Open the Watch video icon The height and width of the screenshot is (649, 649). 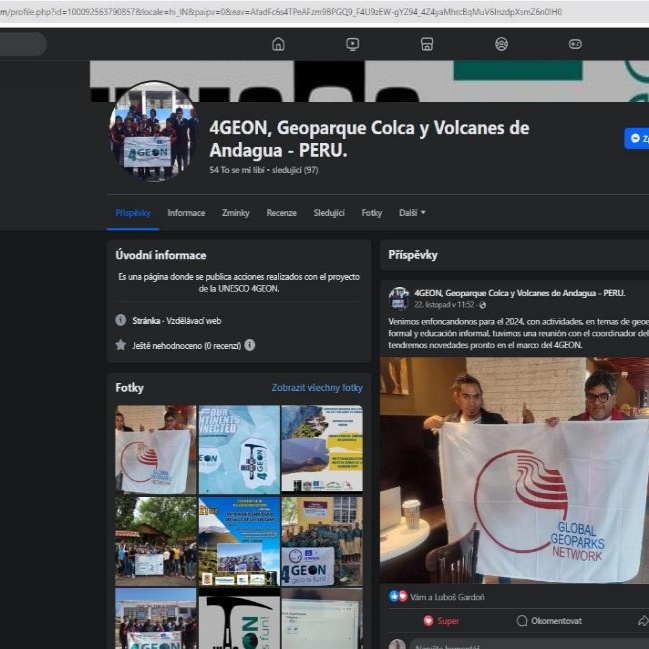[x=352, y=44]
